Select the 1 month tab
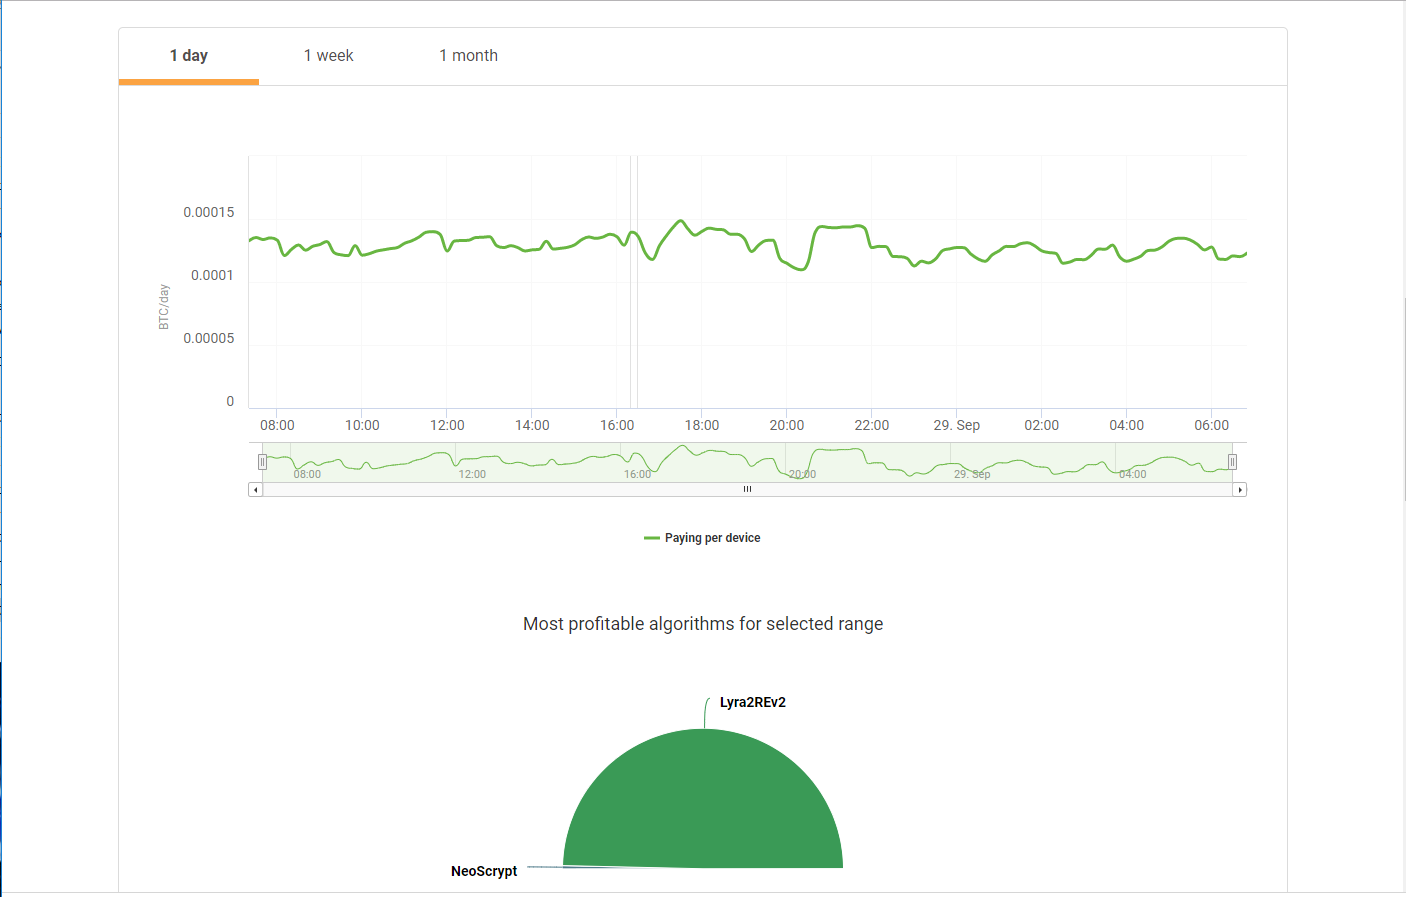Screen dimensions: 1406x897 [x=468, y=56]
